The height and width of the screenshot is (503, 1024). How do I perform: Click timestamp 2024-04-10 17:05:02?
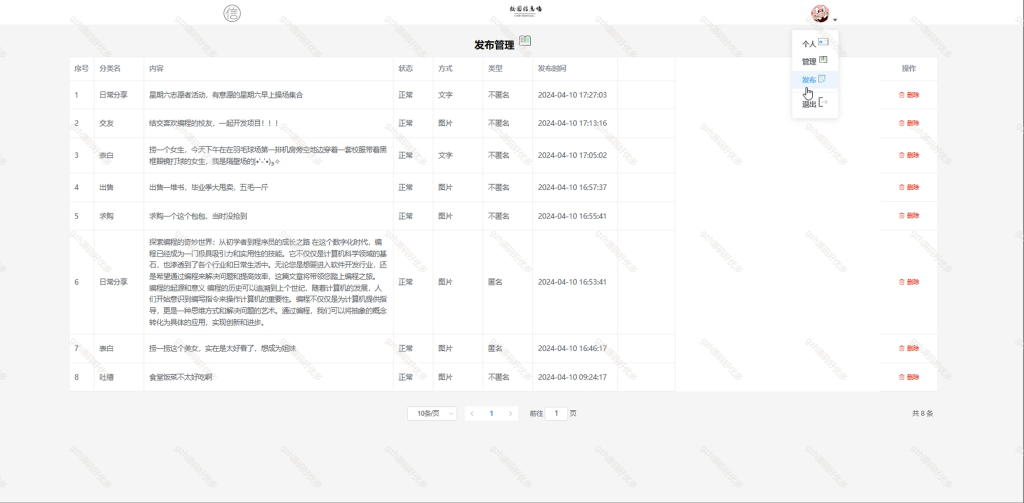coord(572,155)
